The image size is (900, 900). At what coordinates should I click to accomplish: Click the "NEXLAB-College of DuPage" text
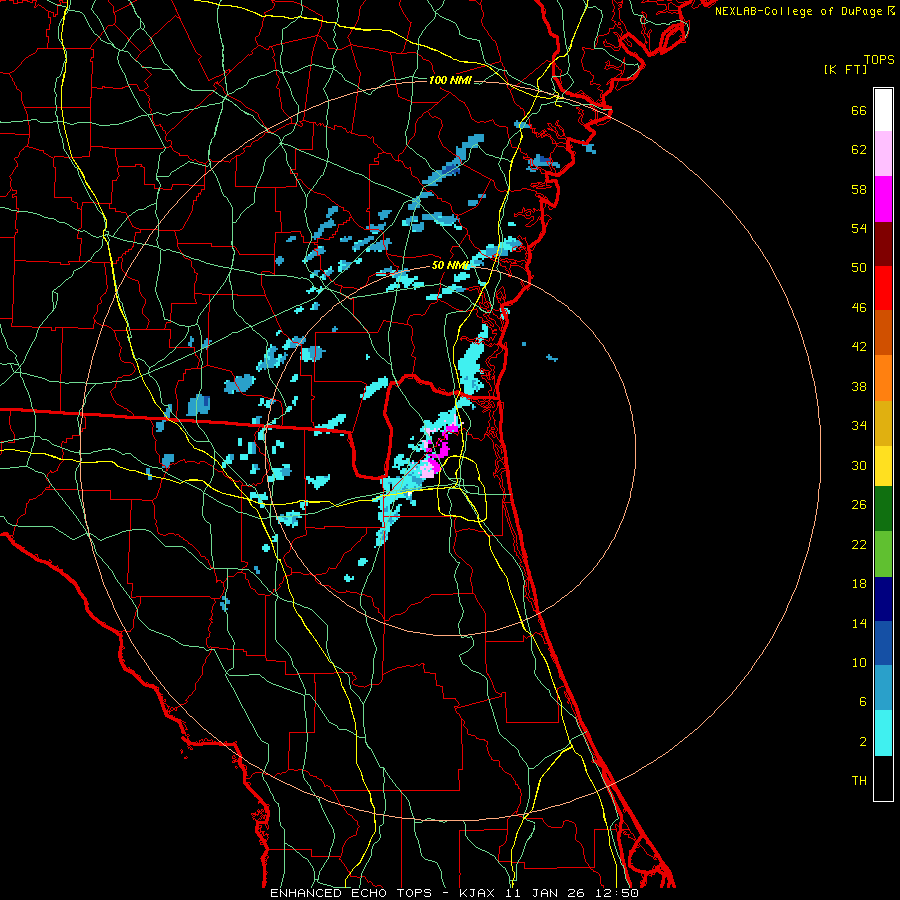click(x=798, y=11)
